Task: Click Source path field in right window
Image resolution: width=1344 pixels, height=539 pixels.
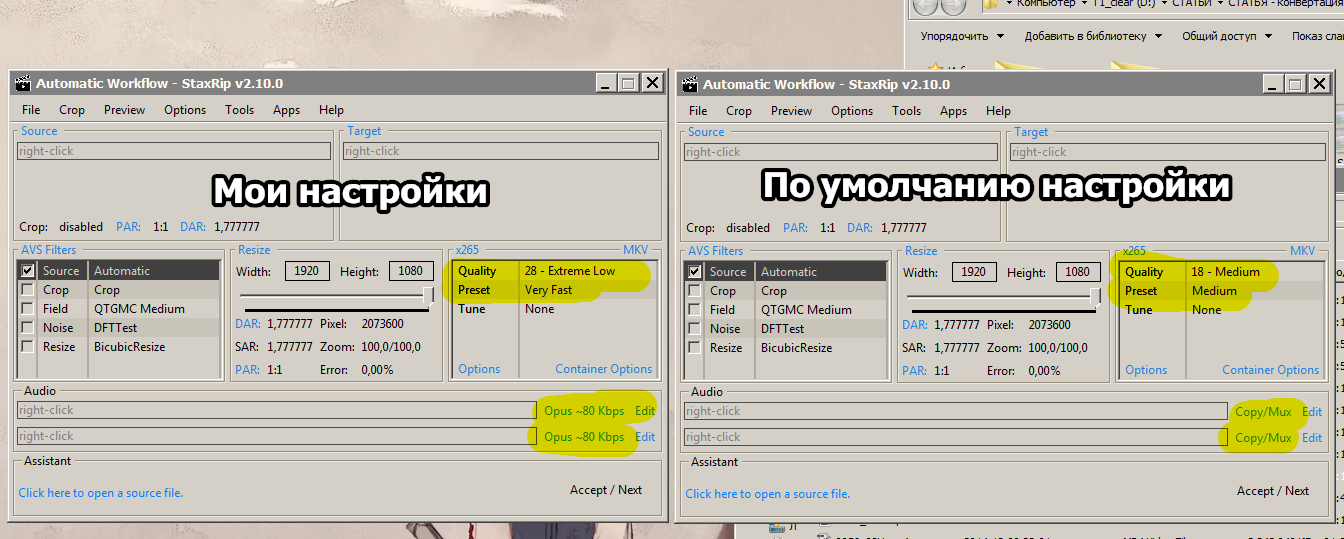Action: pos(841,152)
